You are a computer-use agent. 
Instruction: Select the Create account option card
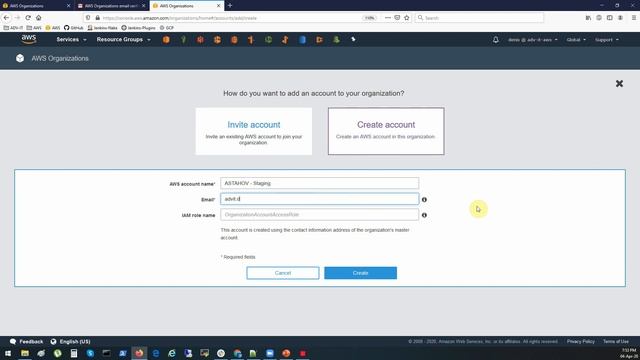click(x=386, y=131)
